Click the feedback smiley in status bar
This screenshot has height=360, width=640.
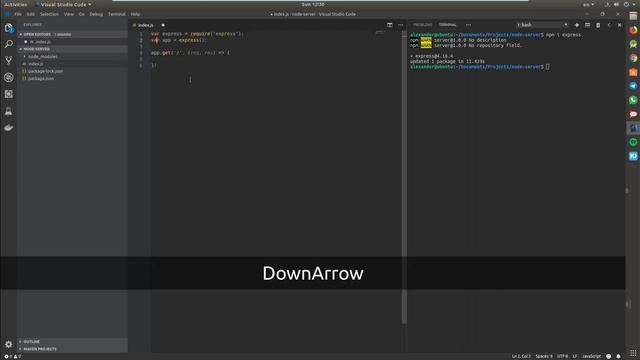(x=609, y=356)
